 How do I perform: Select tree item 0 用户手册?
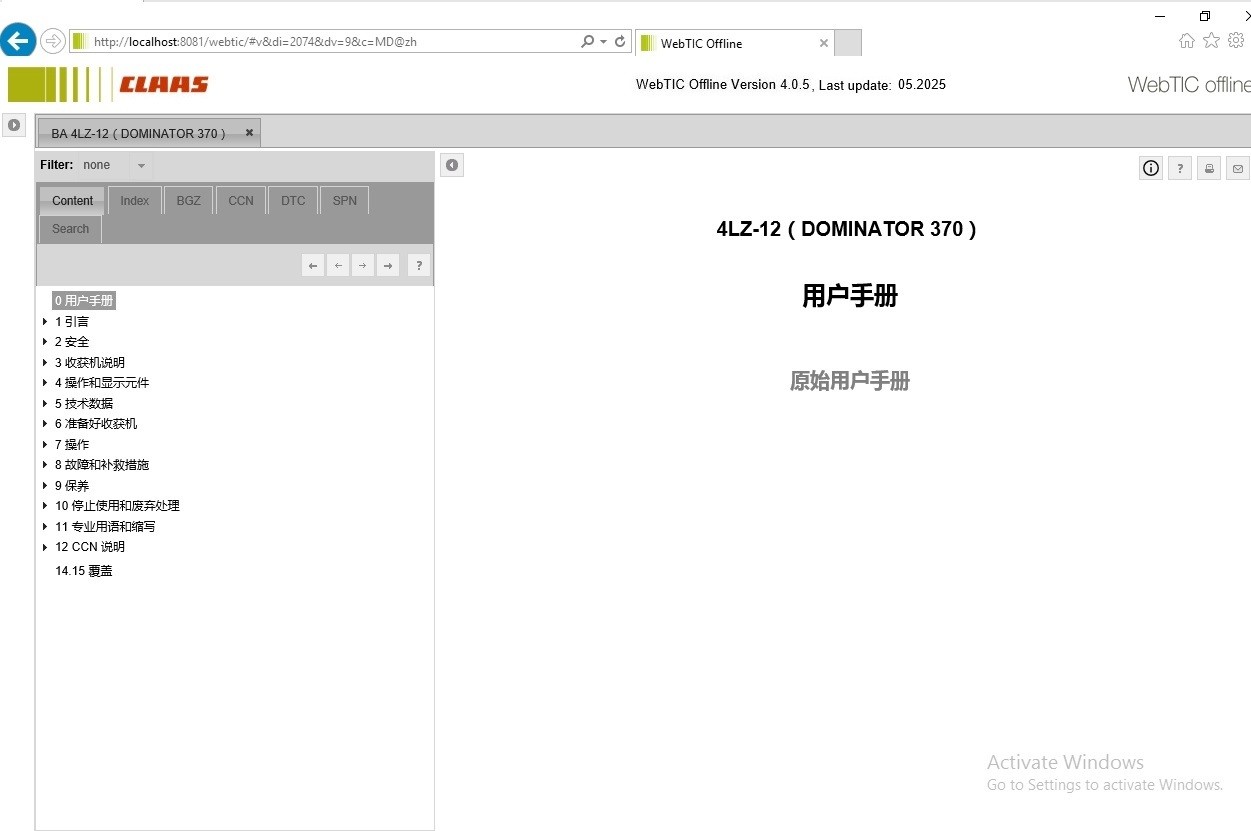[84, 301]
